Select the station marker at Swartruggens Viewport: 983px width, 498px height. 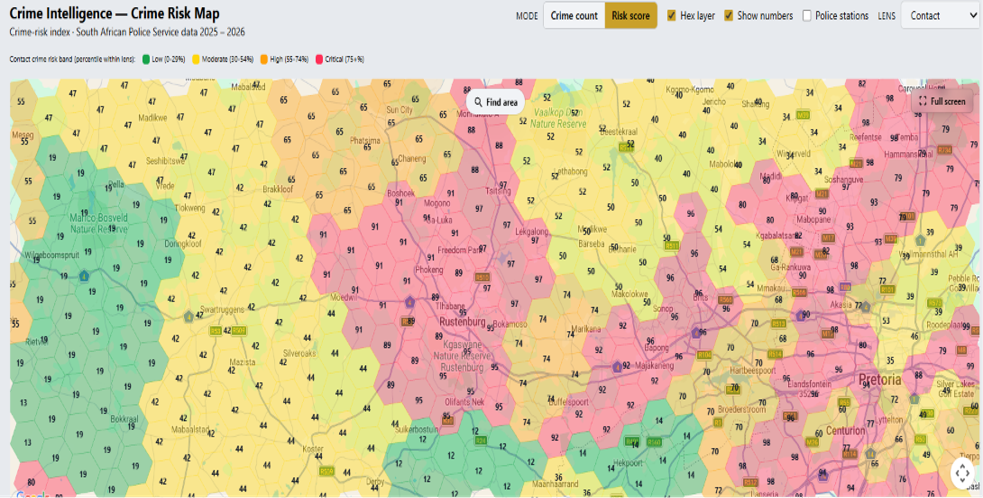pyautogui.click(x=189, y=317)
